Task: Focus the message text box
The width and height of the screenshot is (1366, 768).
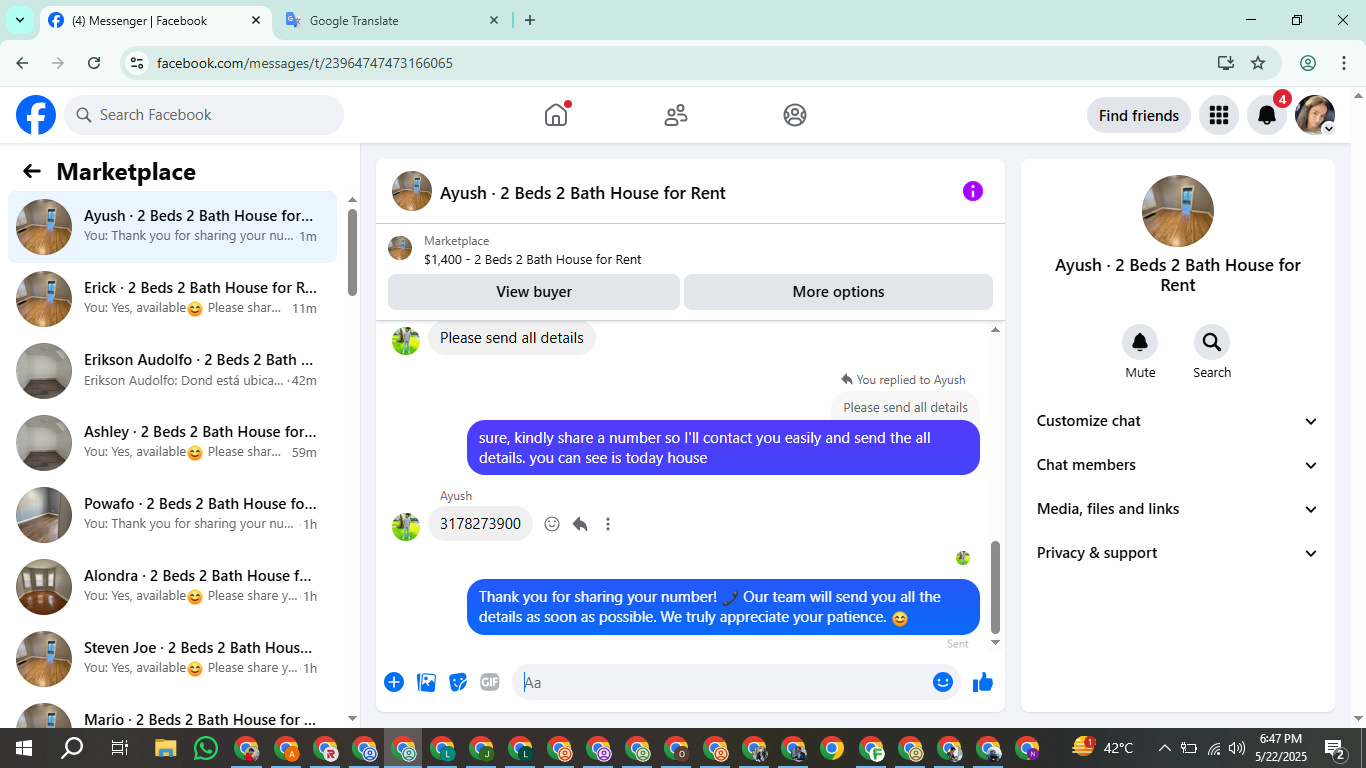Action: point(722,682)
